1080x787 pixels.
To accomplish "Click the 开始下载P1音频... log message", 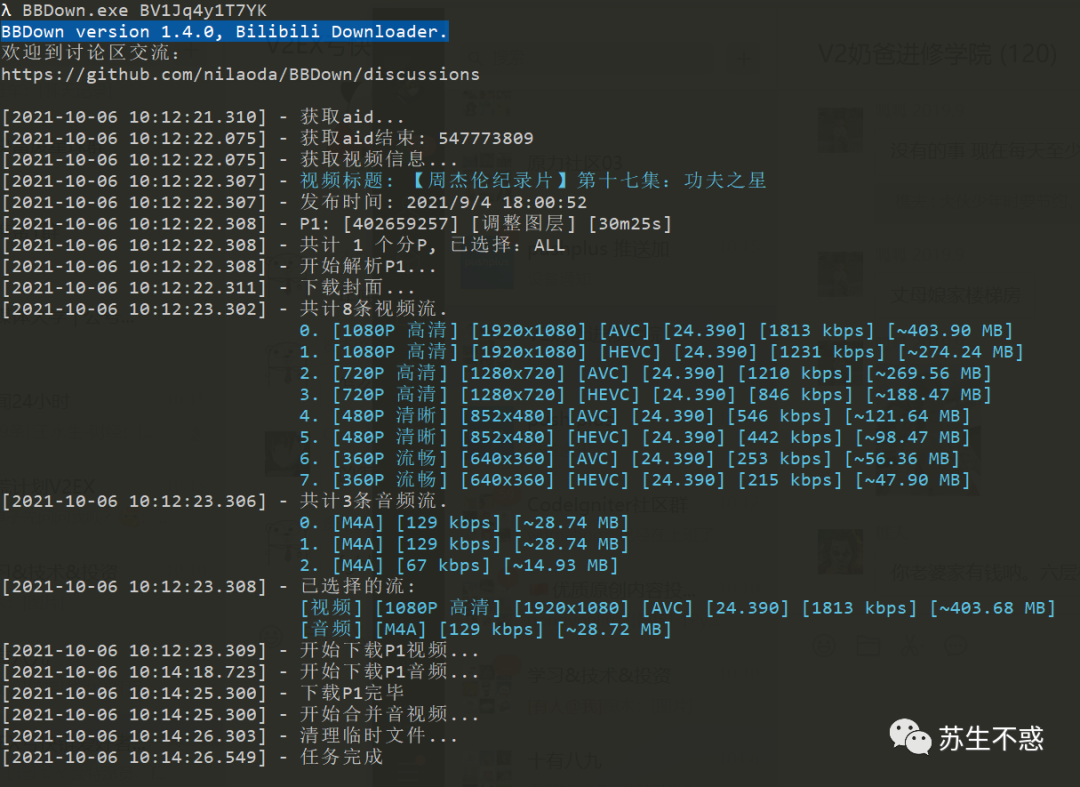I will [389, 672].
